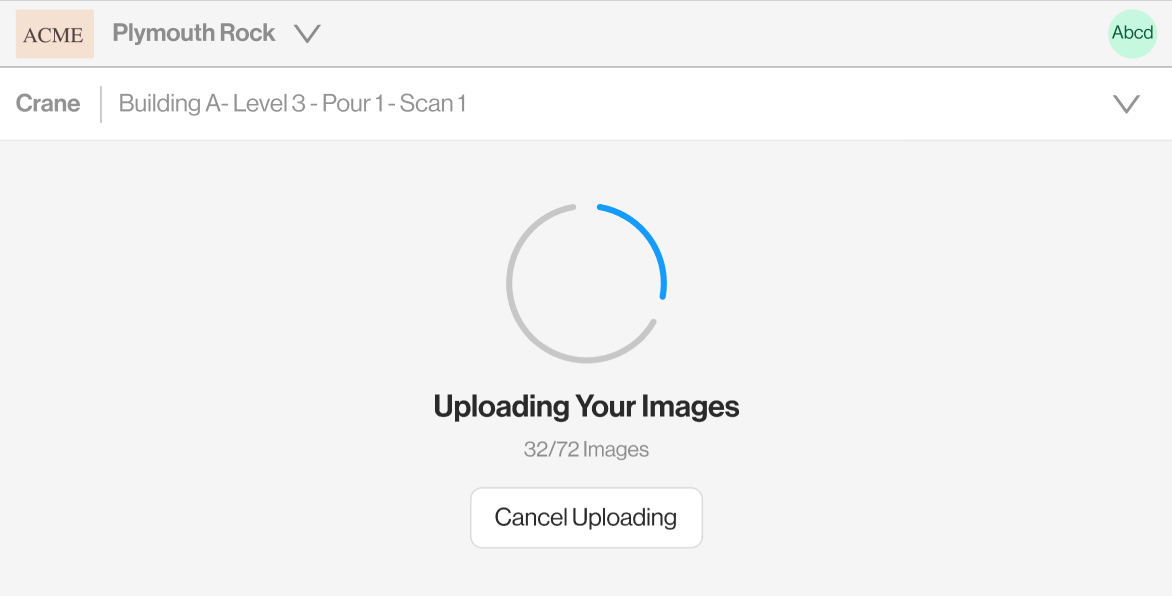Click empty space in the white scan bar
Screen dimensions: 1172x596
pos(785,104)
